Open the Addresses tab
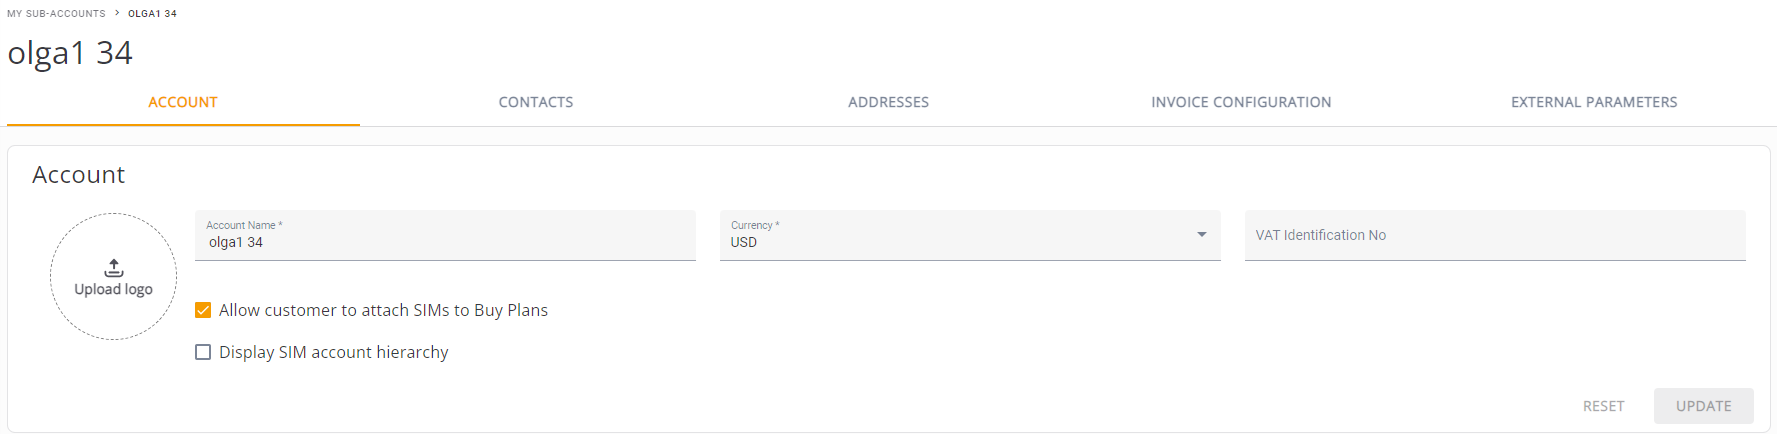This screenshot has width=1777, height=434. (x=888, y=102)
